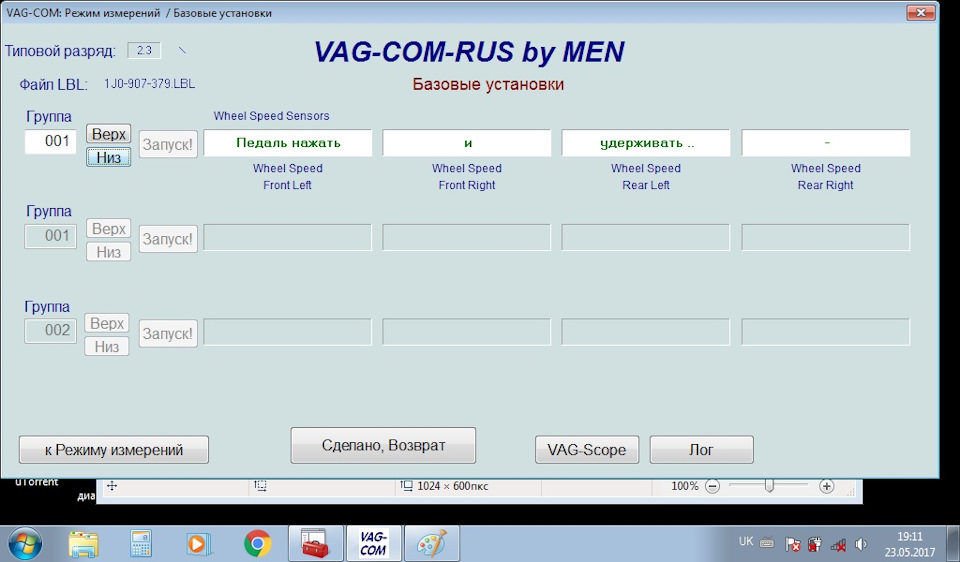Close the VAG-COM basic settings window
Screen dimensions: 960x562
[x=920, y=12]
